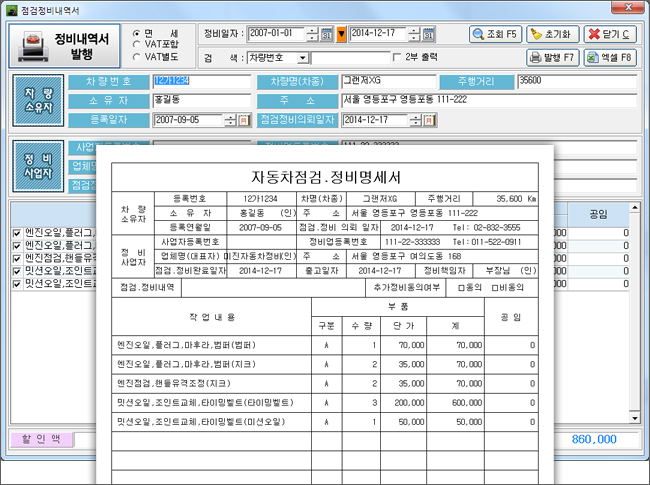Click the 차량 소유자 section icon

(x=39, y=100)
